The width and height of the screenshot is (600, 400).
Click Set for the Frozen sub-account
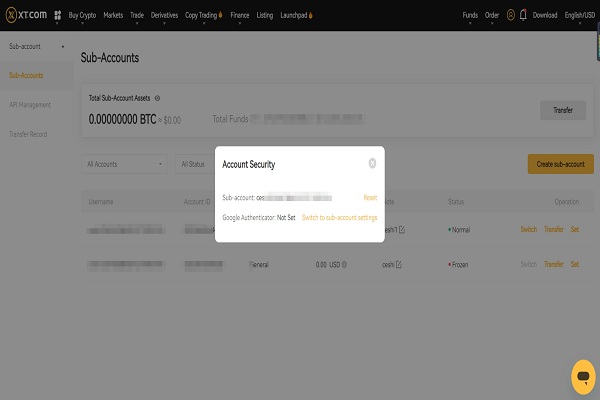(x=575, y=264)
